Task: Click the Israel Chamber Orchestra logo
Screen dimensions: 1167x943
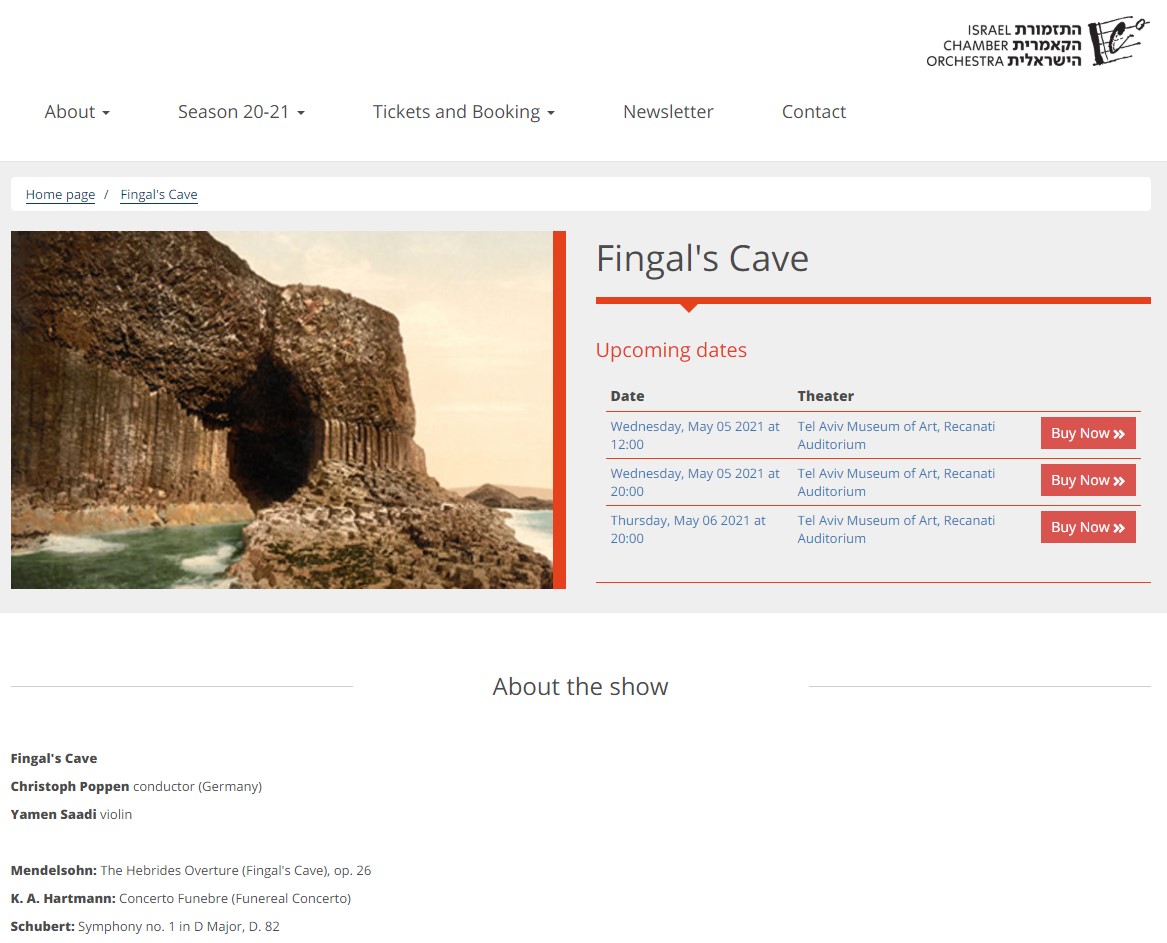Action: pyautogui.click(x=1037, y=43)
